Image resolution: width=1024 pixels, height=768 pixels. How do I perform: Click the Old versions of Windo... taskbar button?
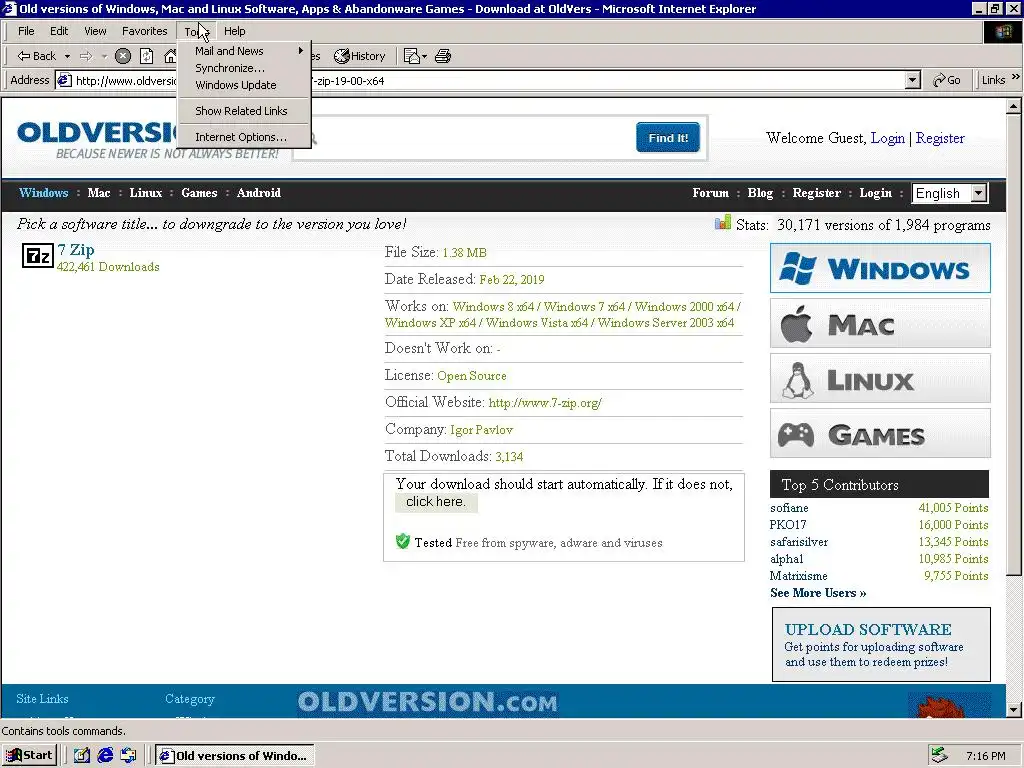click(234, 756)
